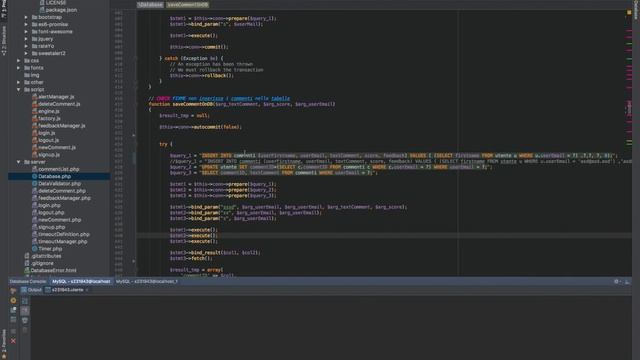Open engine.js file

coord(46,111)
